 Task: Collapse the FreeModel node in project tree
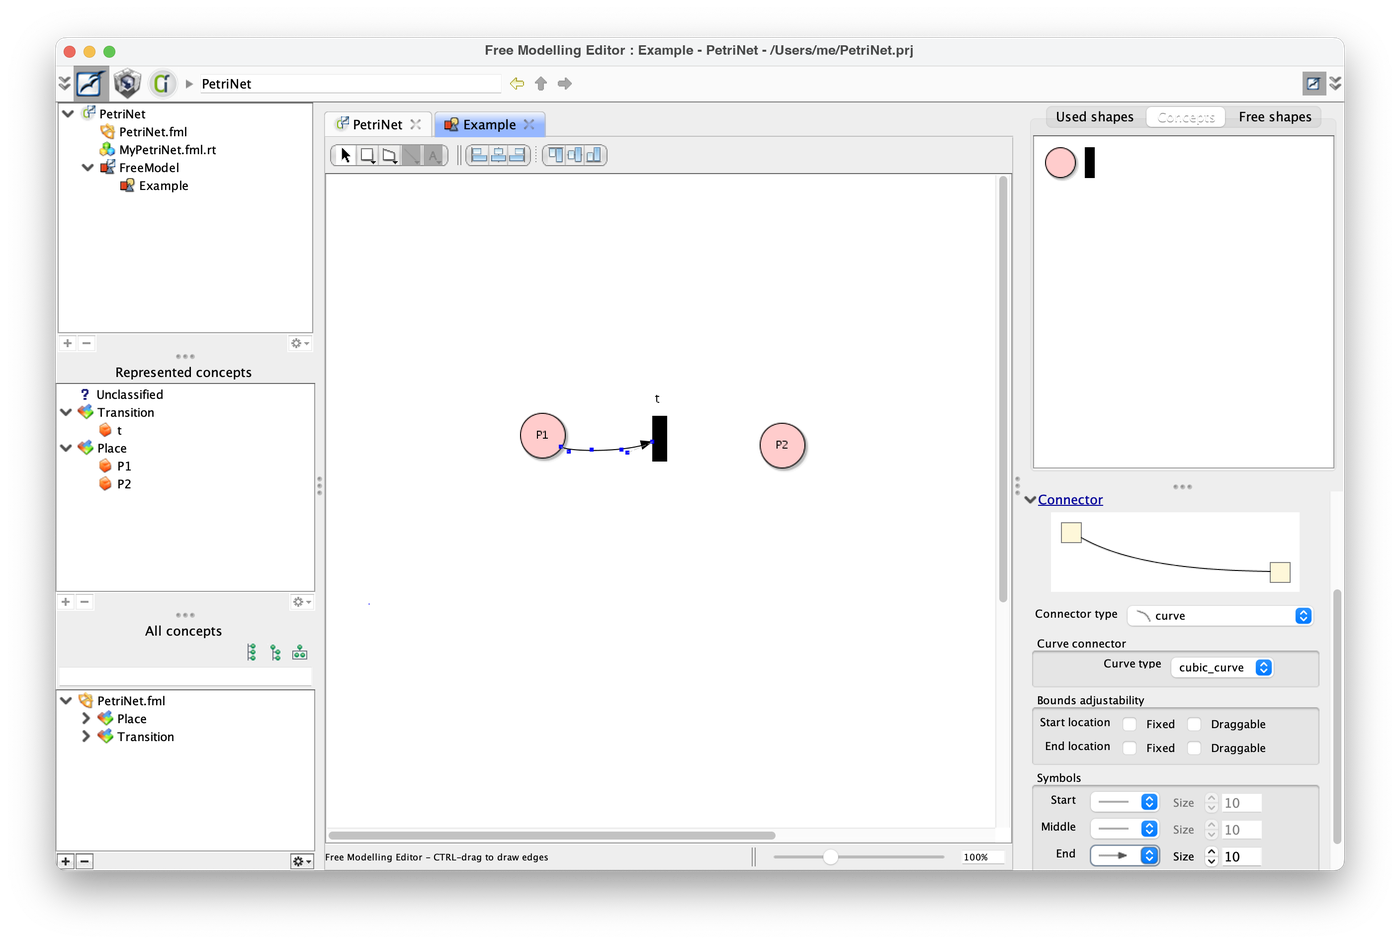(88, 168)
